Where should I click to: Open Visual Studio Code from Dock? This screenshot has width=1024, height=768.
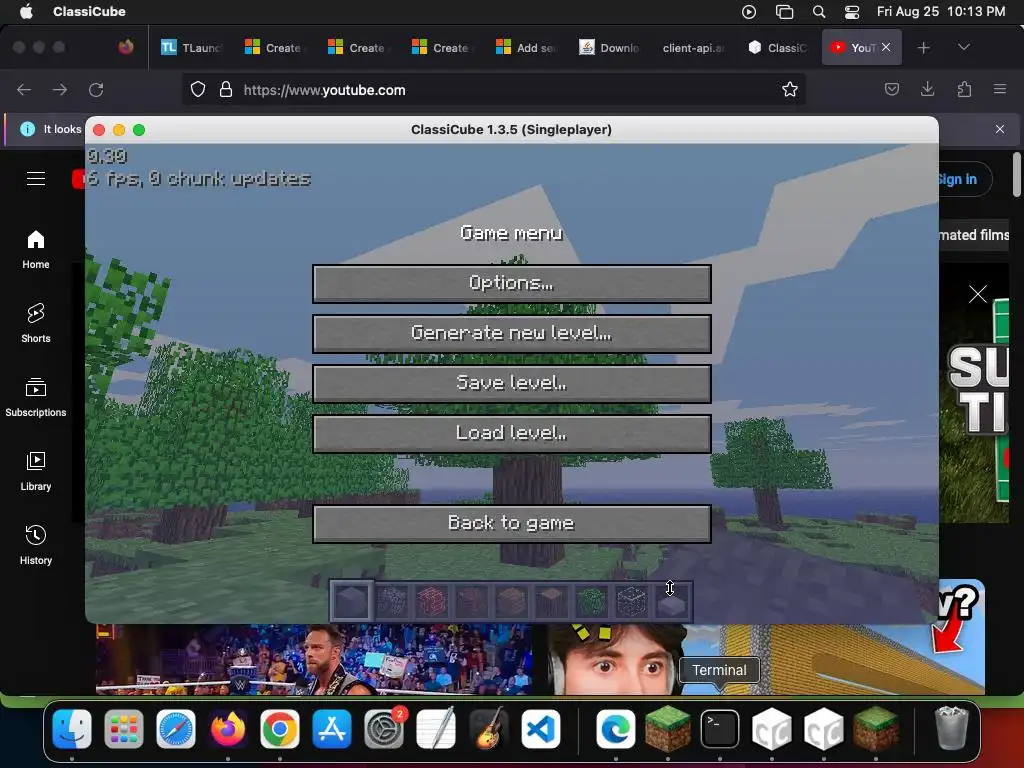click(x=541, y=729)
